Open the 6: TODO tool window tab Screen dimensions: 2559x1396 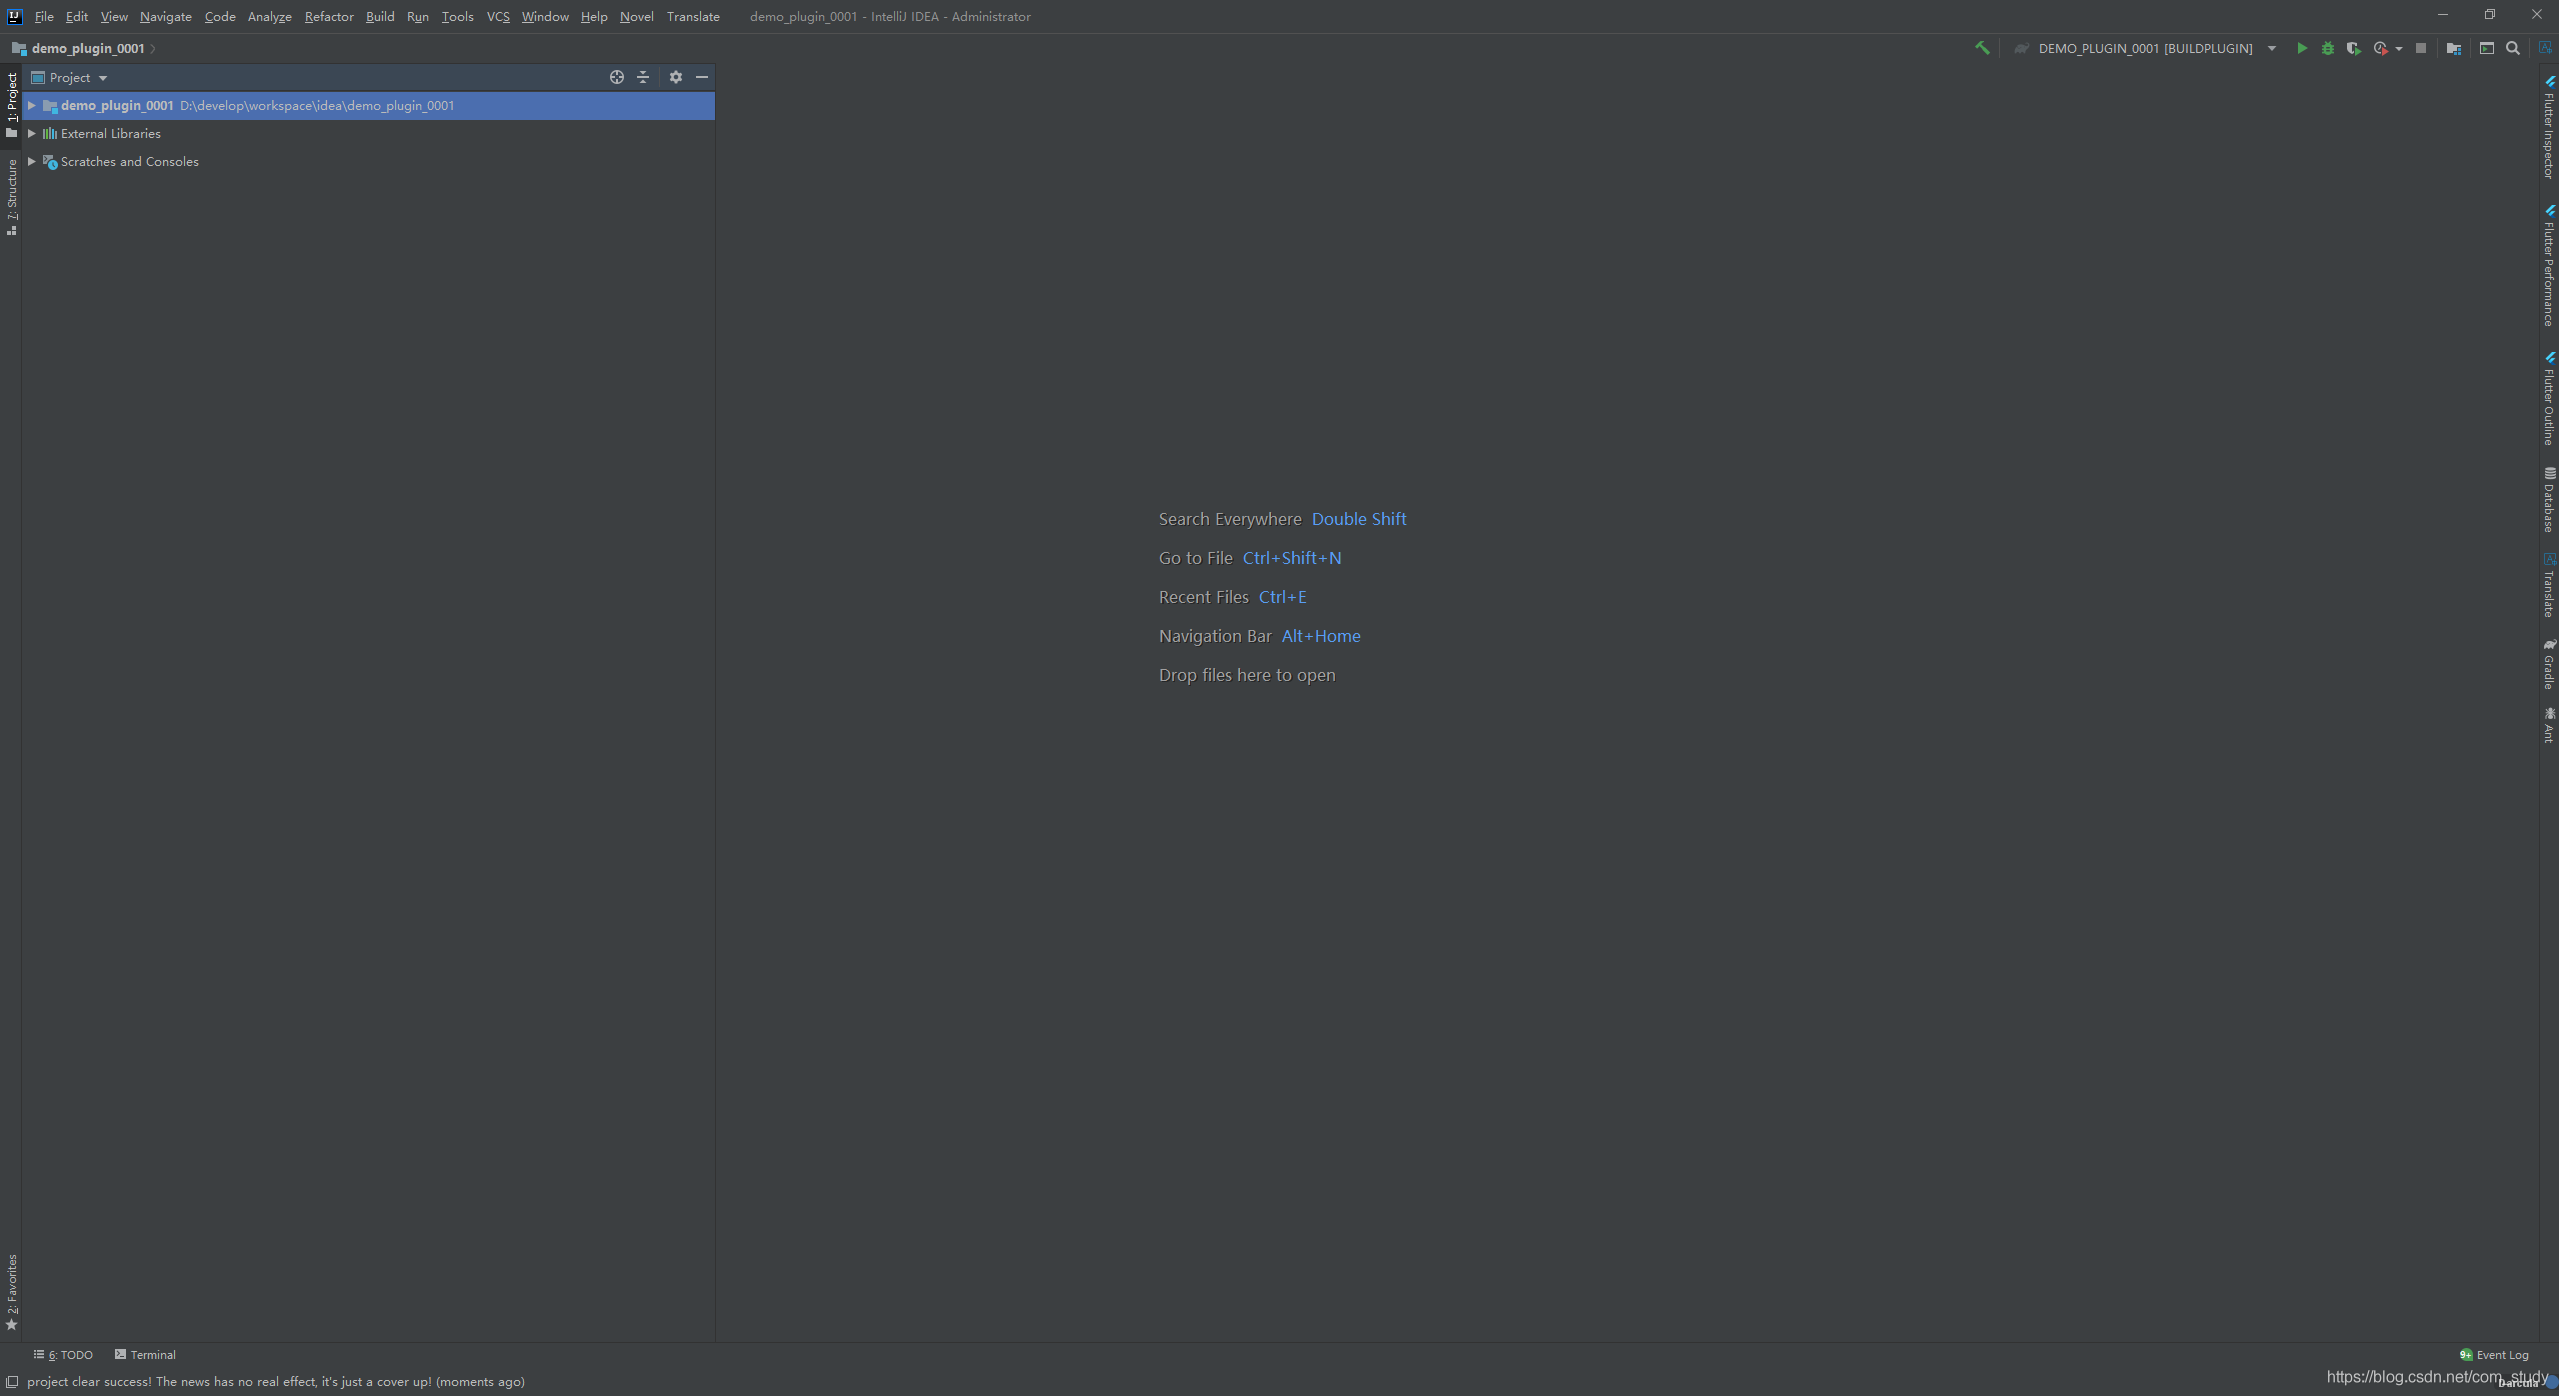pos(63,1355)
